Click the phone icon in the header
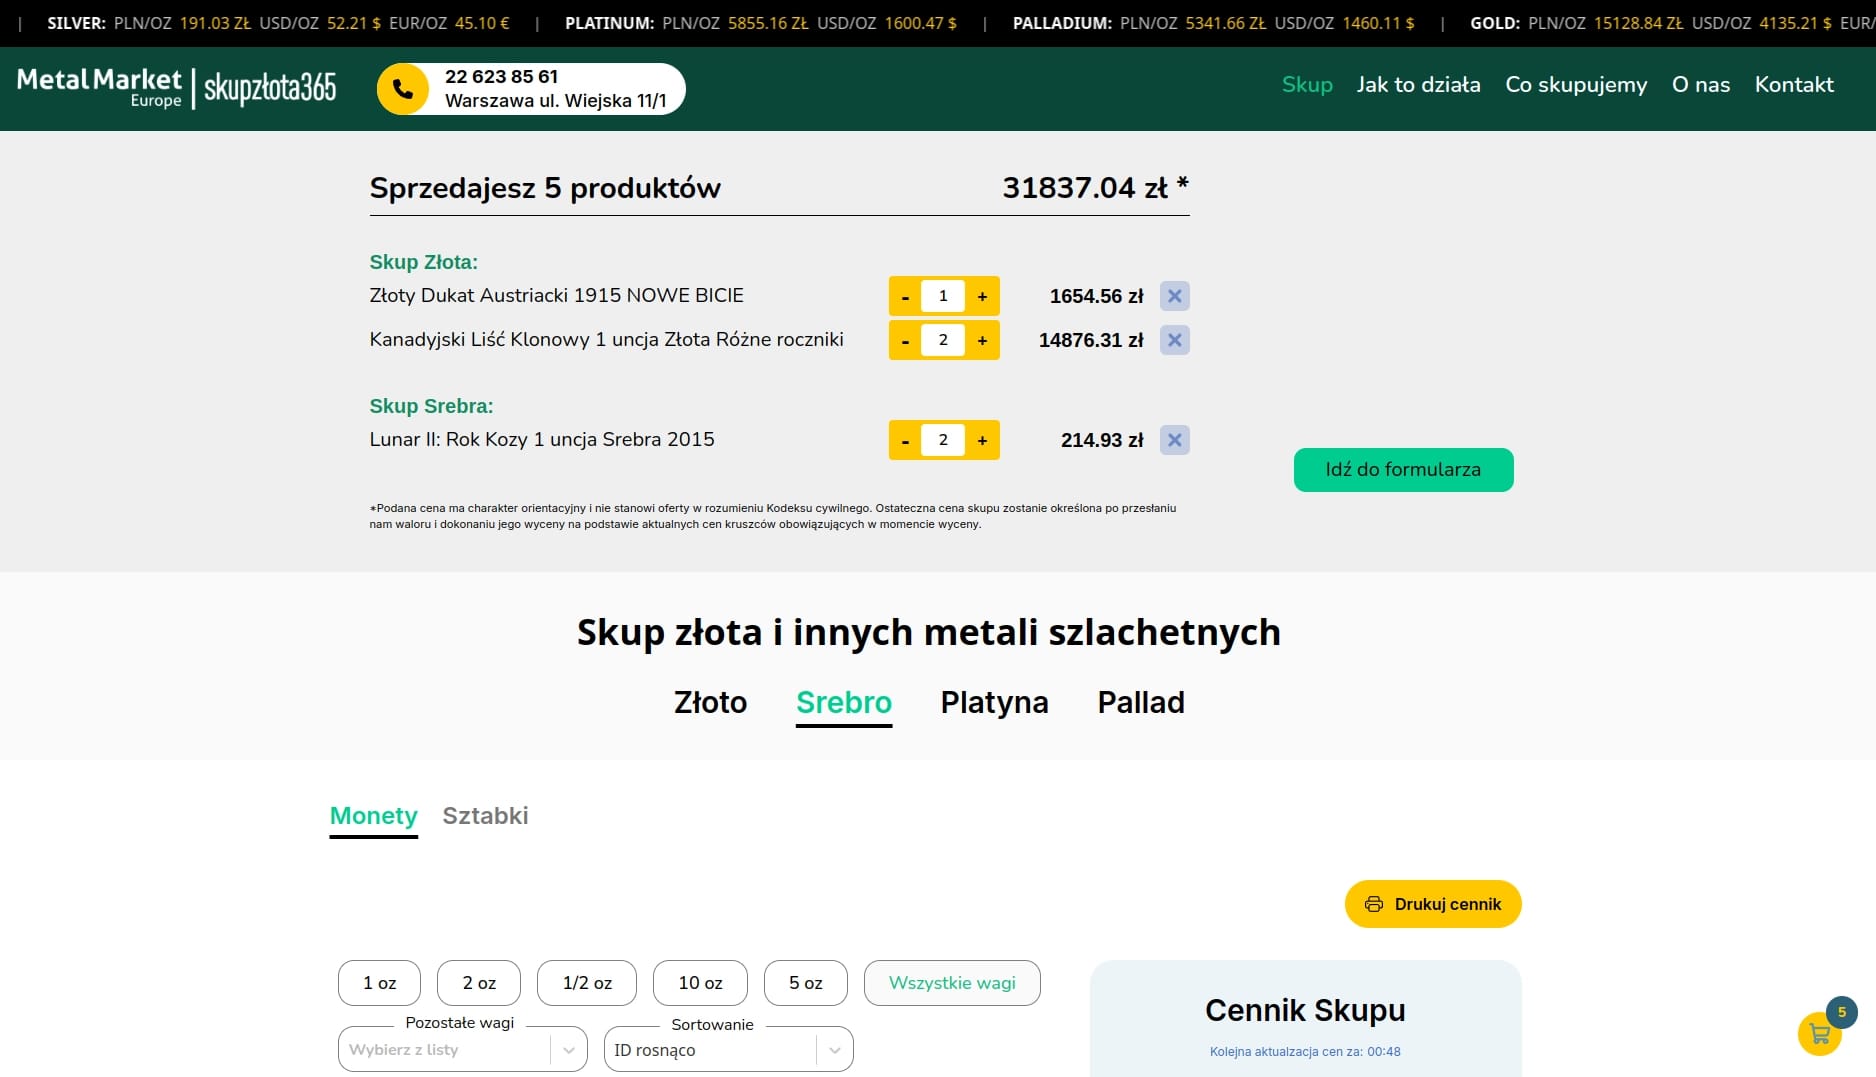1876x1077 pixels. [x=403, y=88]
